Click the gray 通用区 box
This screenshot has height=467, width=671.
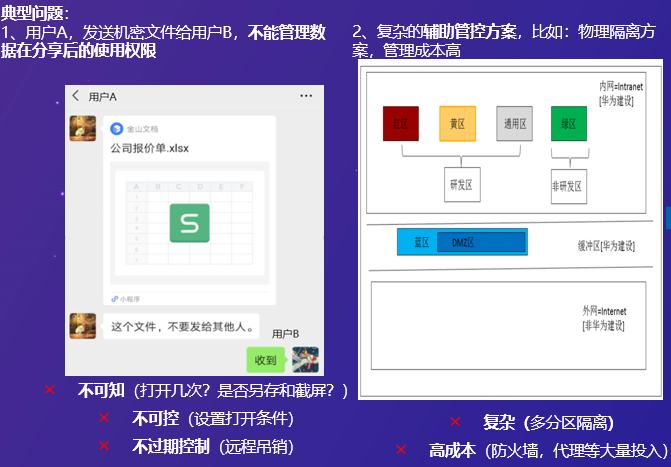coord(514,124)
